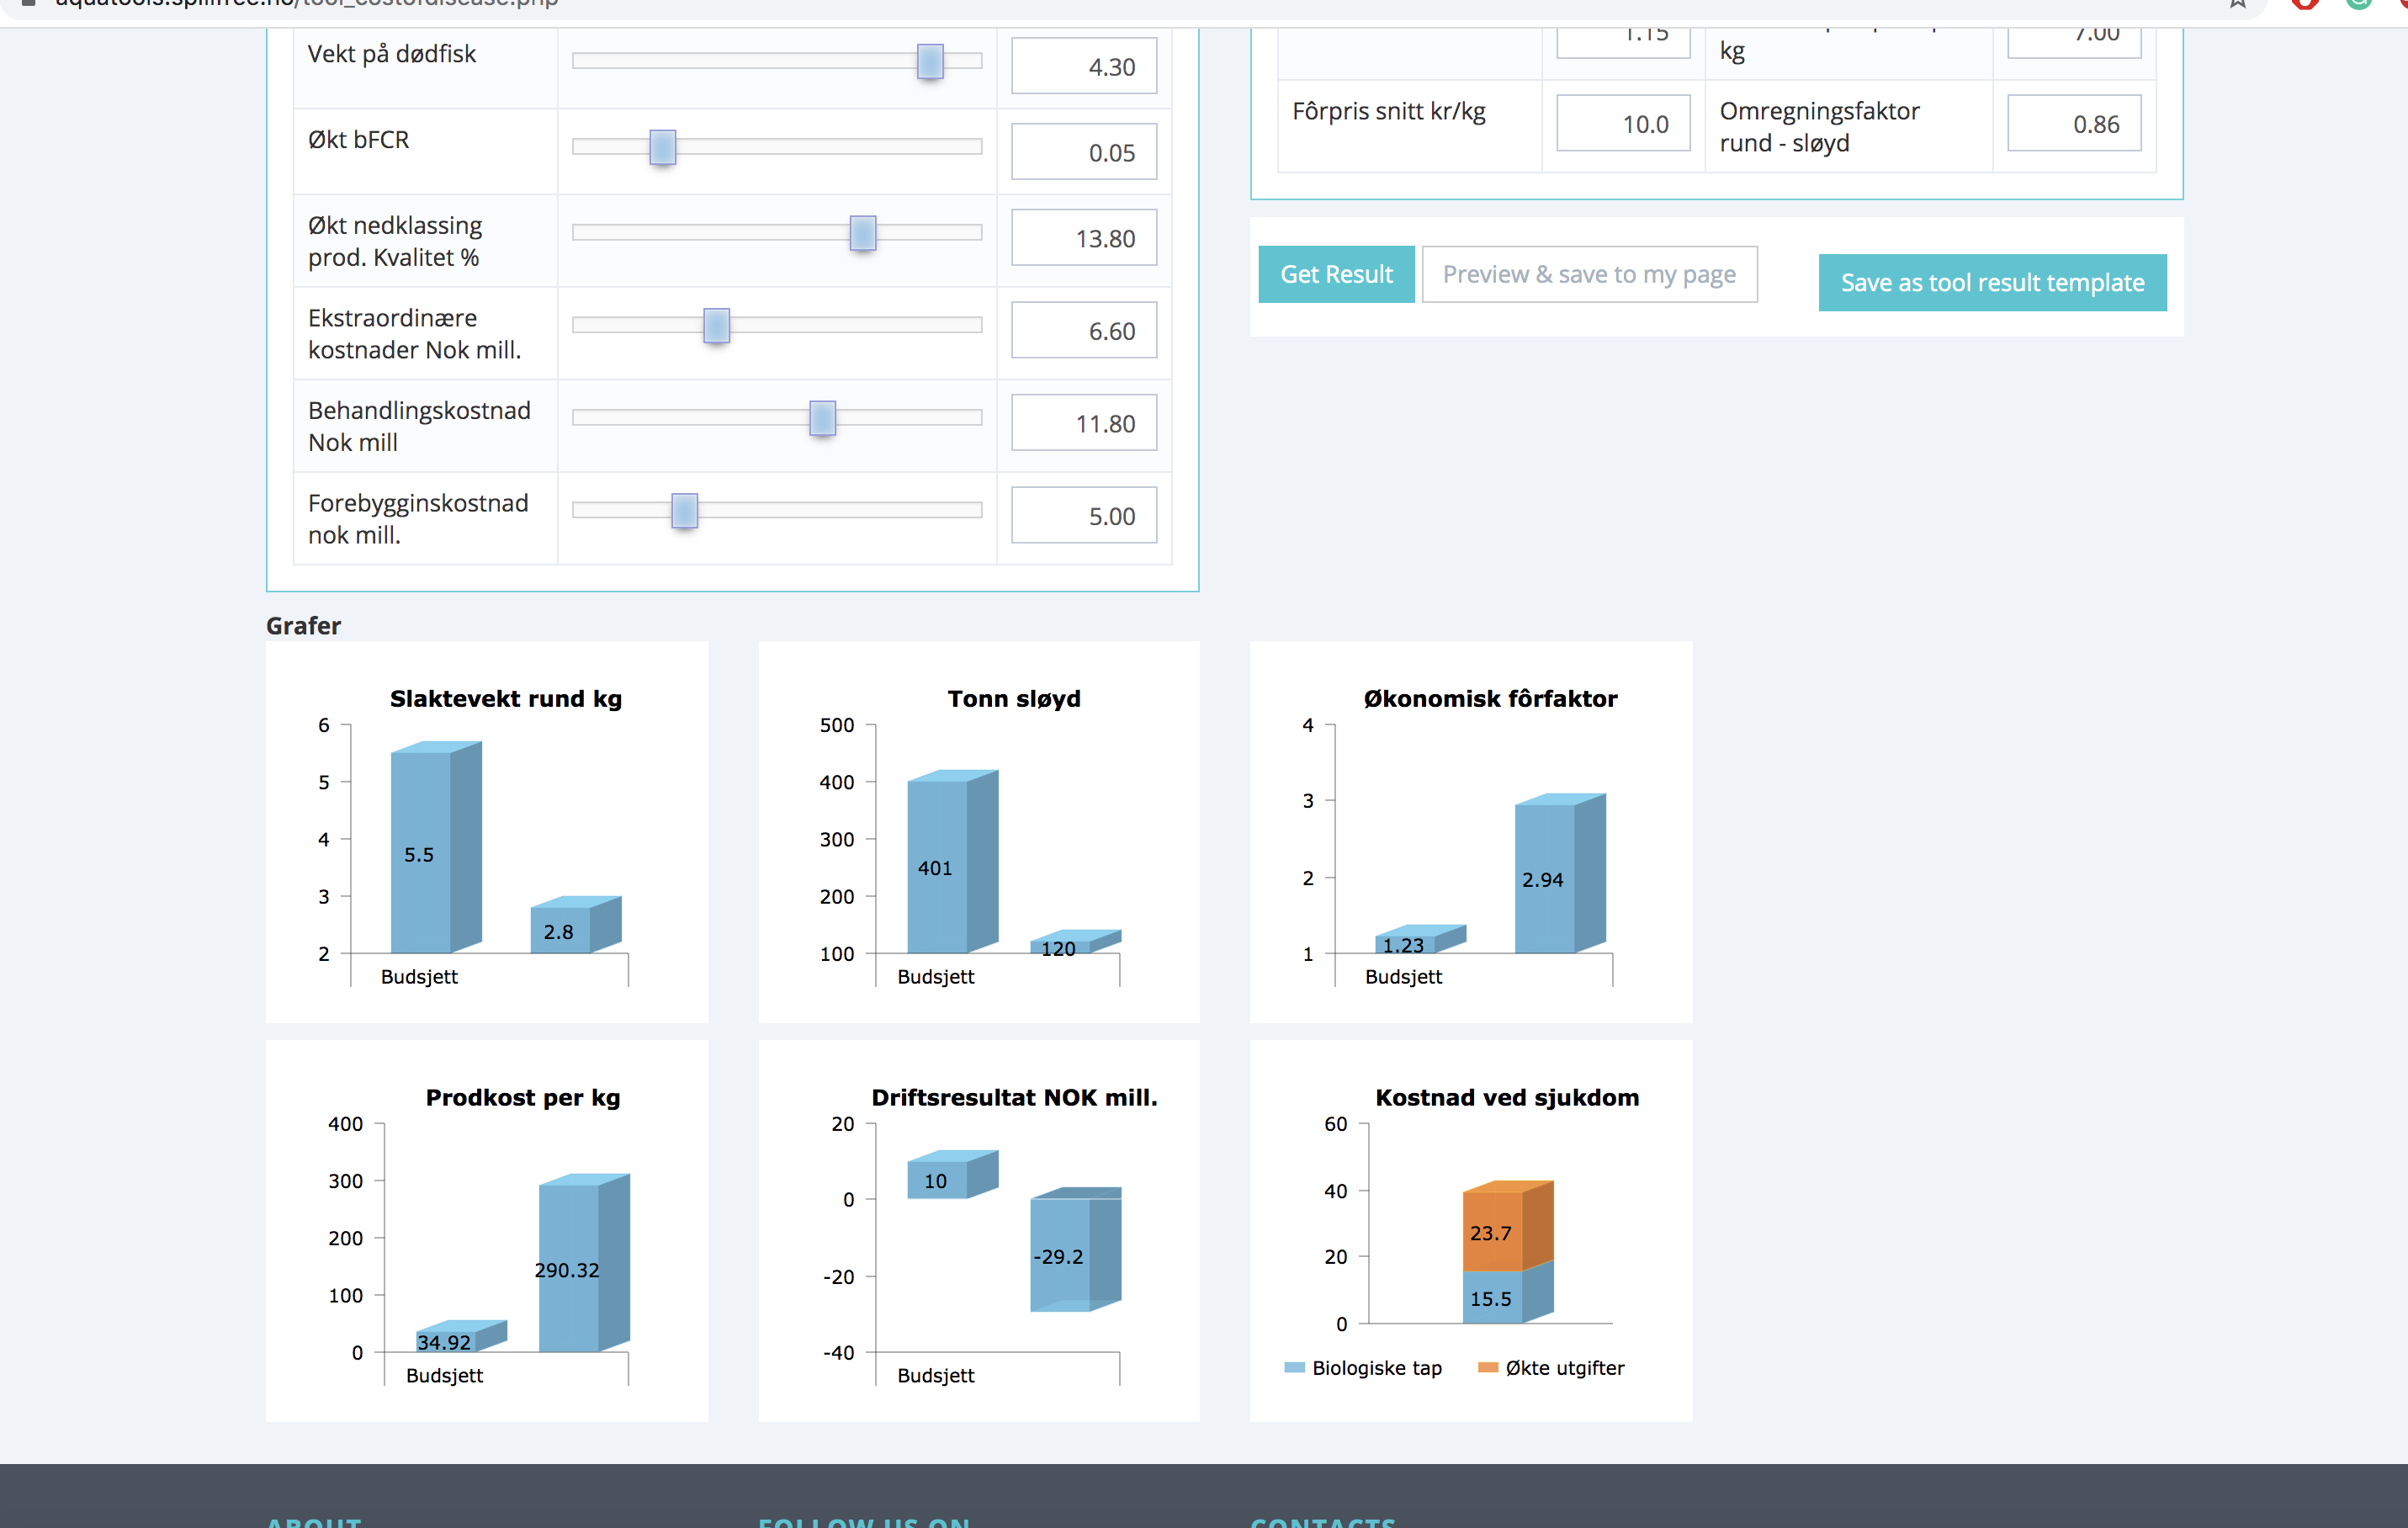Screen dimensions: 2408x1528
Task: Click the green Grammarly extension icon
Action: click(x=2359, y=3)
